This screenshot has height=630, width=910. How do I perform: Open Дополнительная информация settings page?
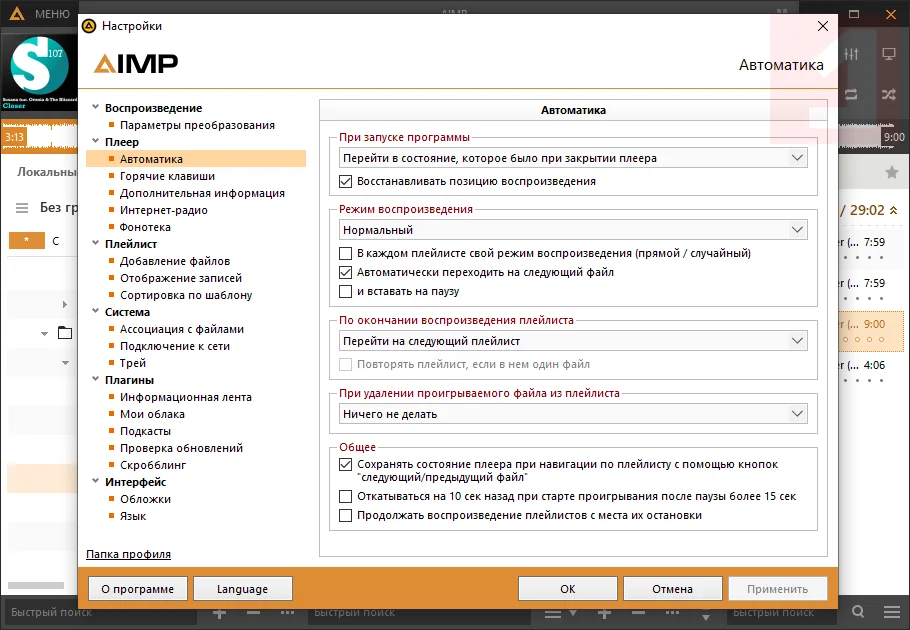pos(202,193)
